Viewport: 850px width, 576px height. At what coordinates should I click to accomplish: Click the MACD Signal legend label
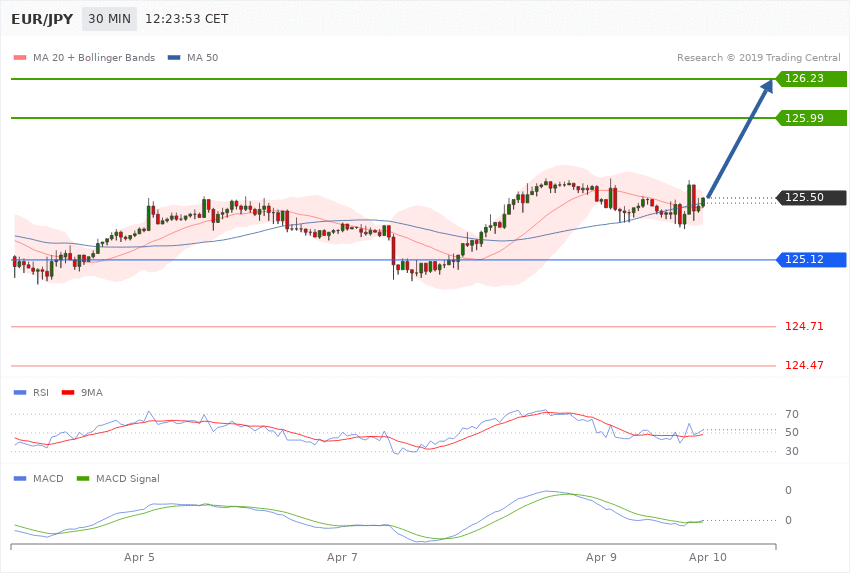click(128, 478)
